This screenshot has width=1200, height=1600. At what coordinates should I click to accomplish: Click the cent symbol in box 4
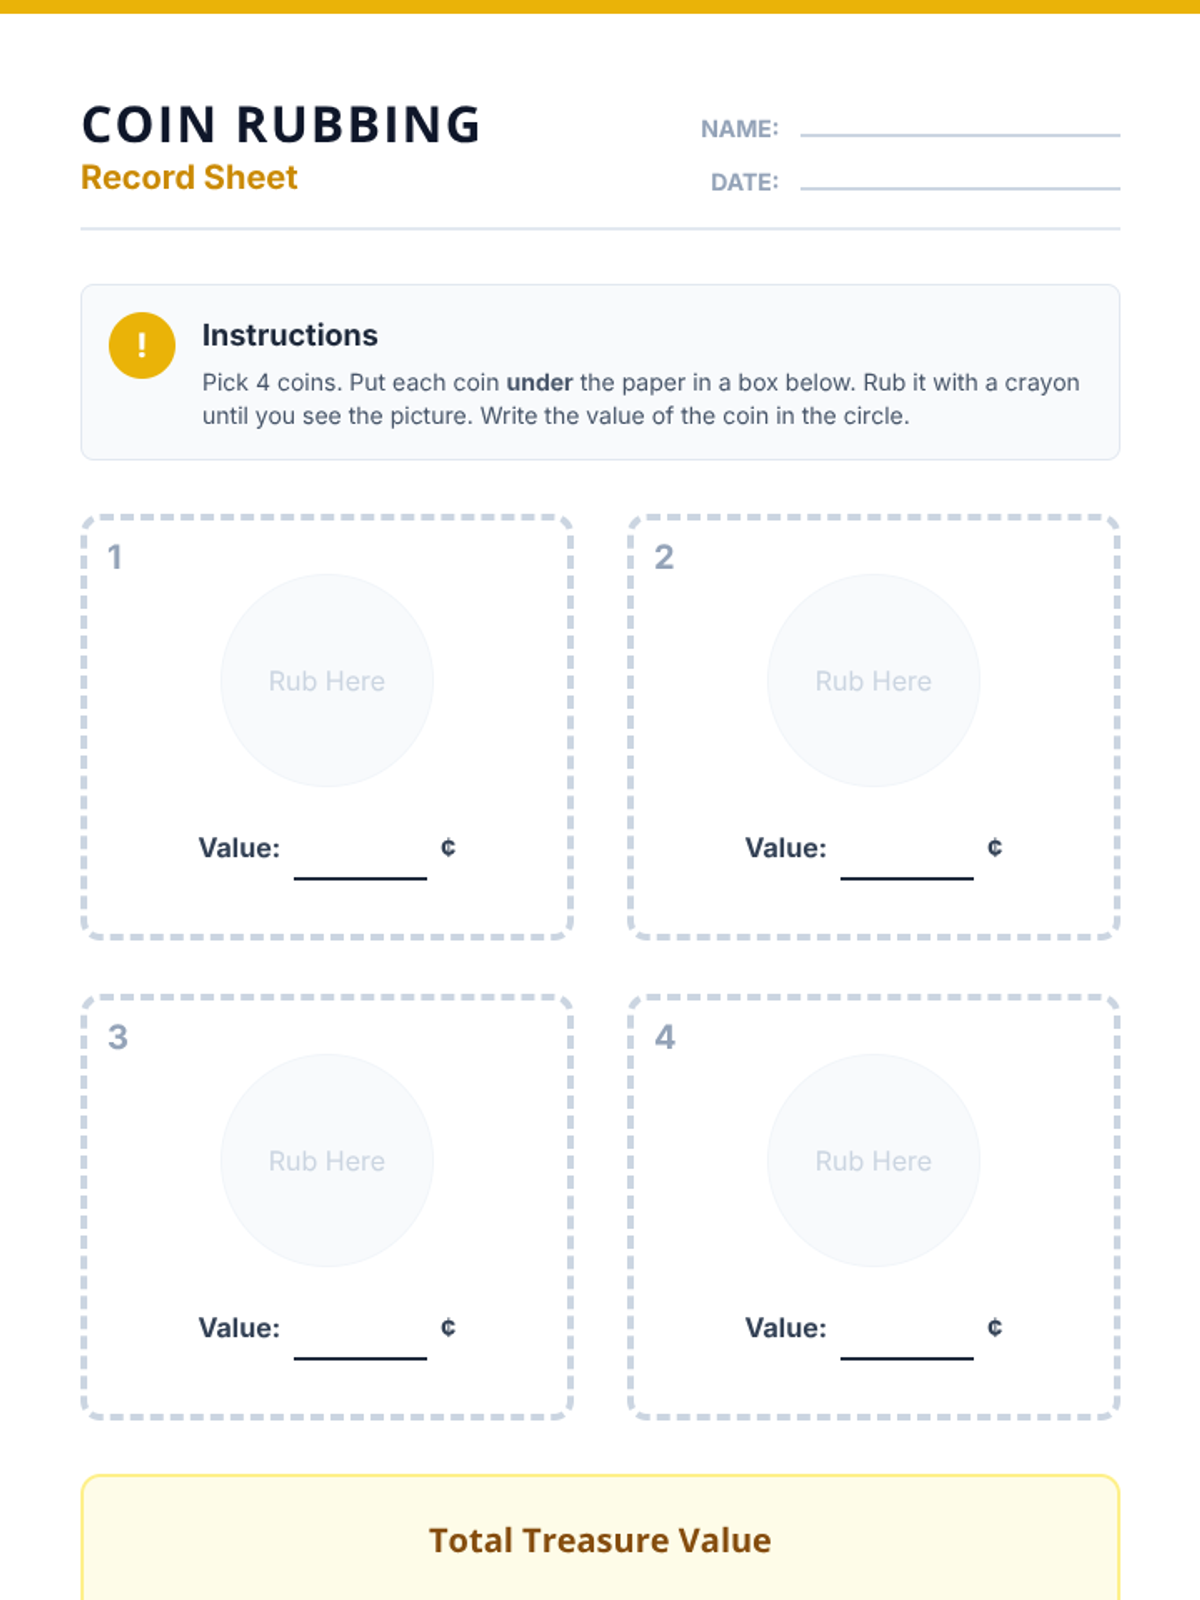(994, 1328)
